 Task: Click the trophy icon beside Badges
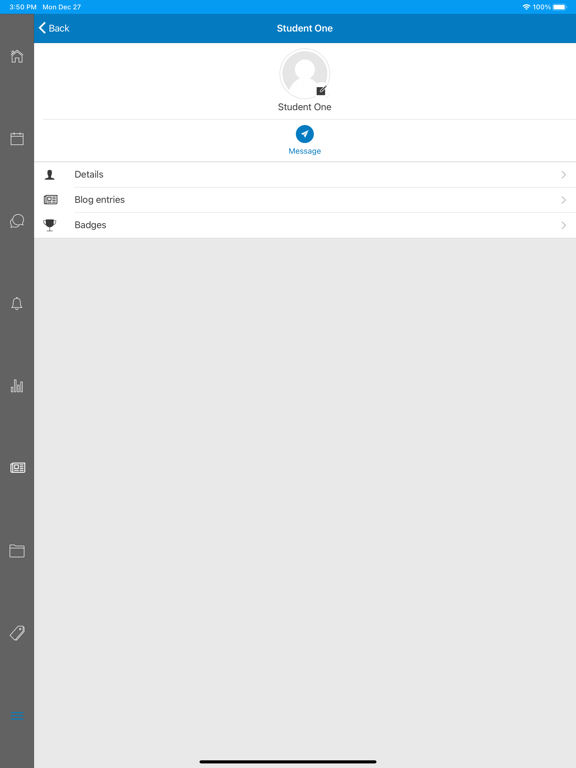(49, 225)
